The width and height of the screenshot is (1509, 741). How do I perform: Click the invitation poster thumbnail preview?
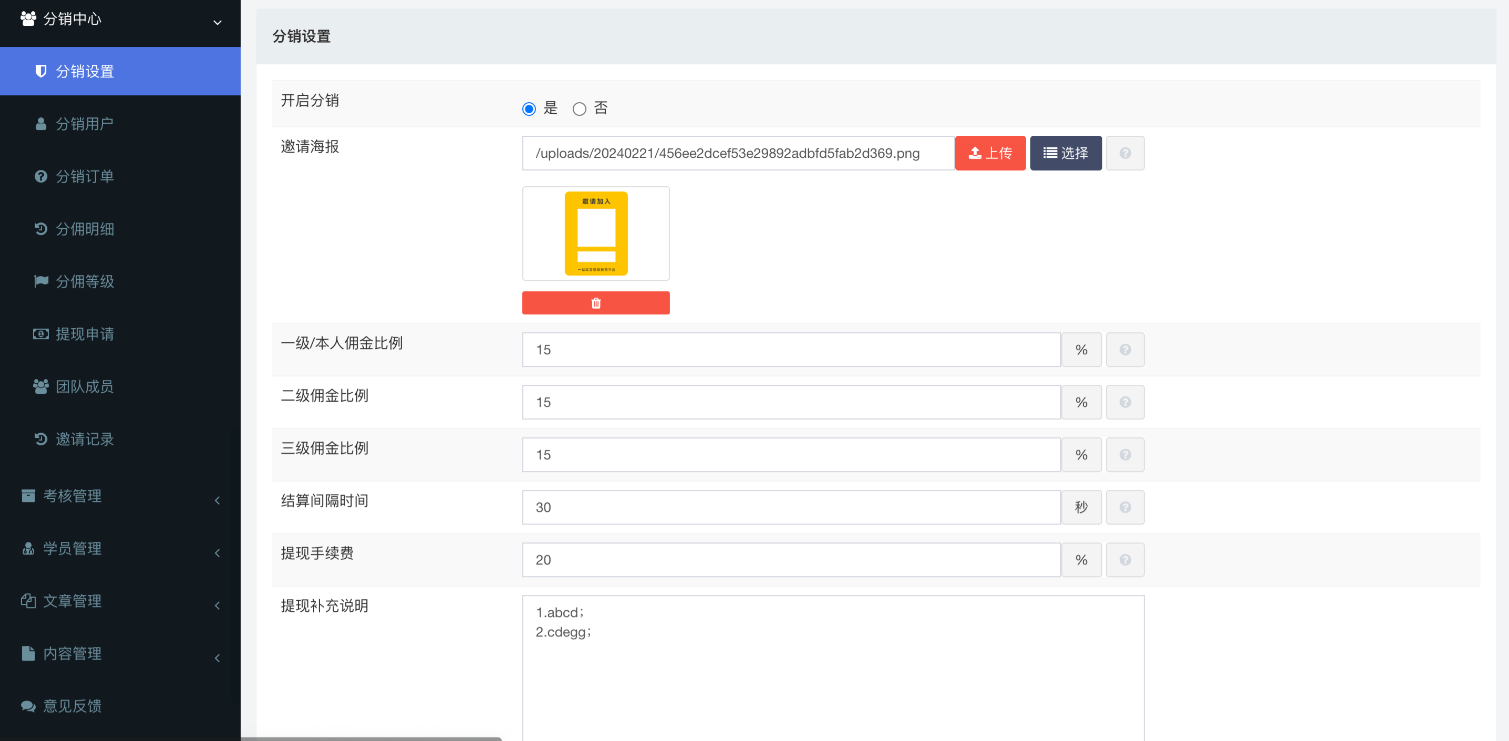pos(596,233)
